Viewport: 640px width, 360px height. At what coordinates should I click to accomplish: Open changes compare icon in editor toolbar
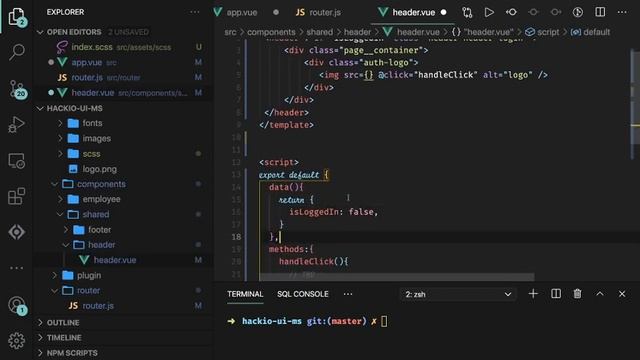pos(467,12)
